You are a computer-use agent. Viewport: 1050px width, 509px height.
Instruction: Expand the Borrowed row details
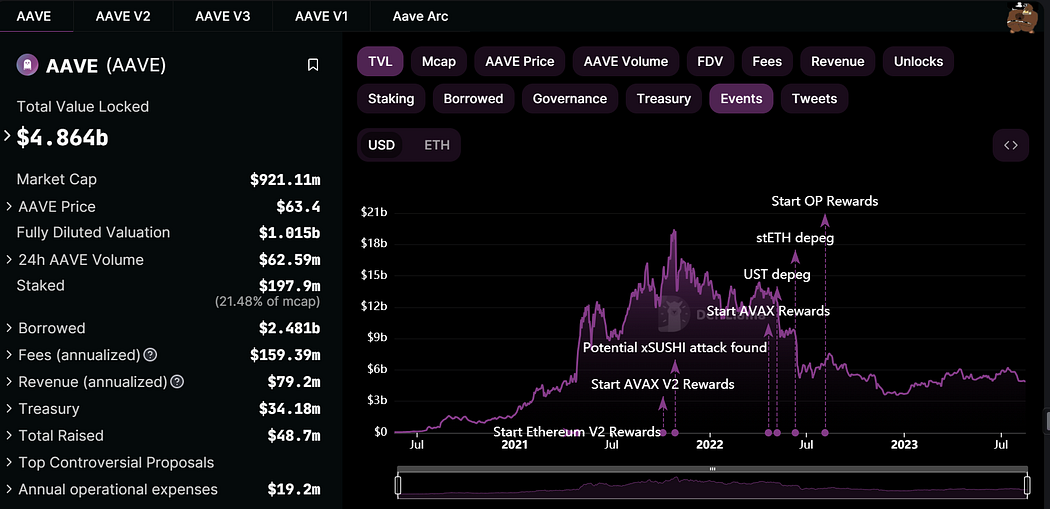(8, 328)
